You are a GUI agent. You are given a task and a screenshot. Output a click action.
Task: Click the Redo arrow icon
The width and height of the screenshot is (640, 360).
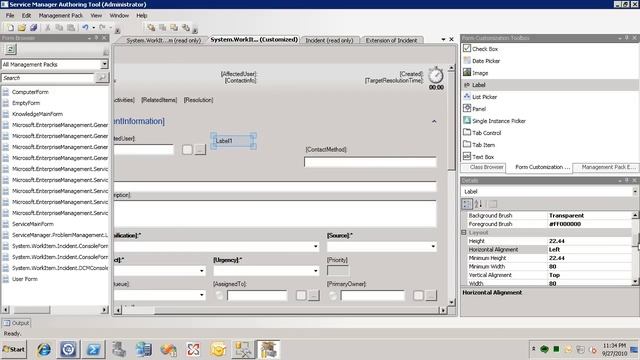point(102,27)
